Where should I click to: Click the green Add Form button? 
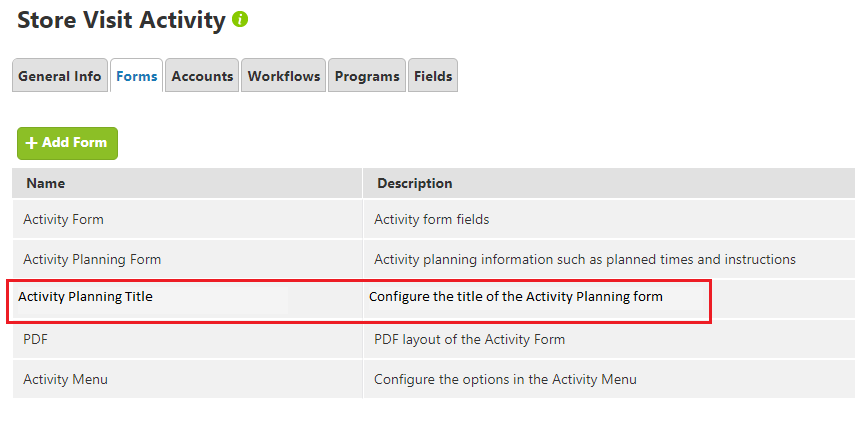tap(68, 143)
